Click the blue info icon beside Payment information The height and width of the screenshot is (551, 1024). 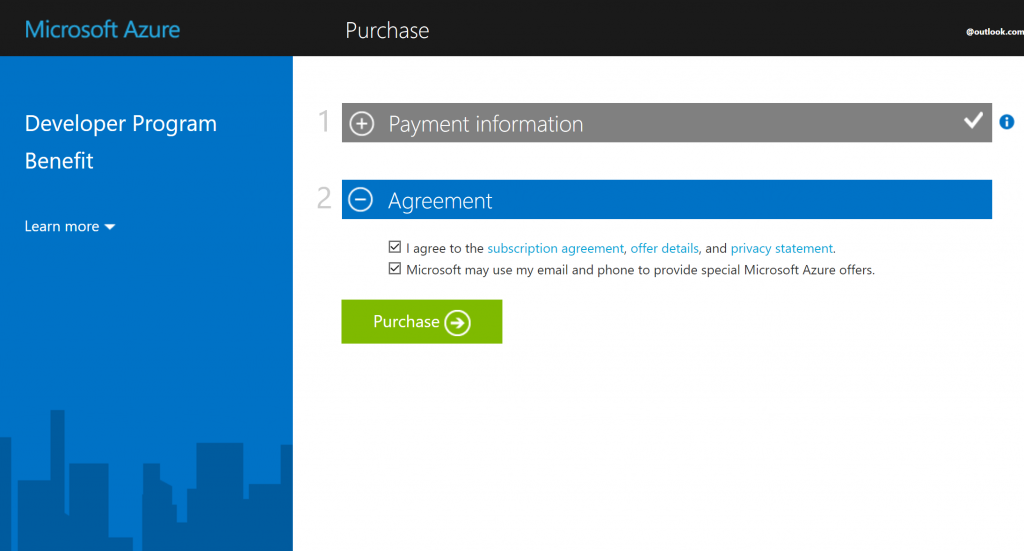(x=1007, y=122)
